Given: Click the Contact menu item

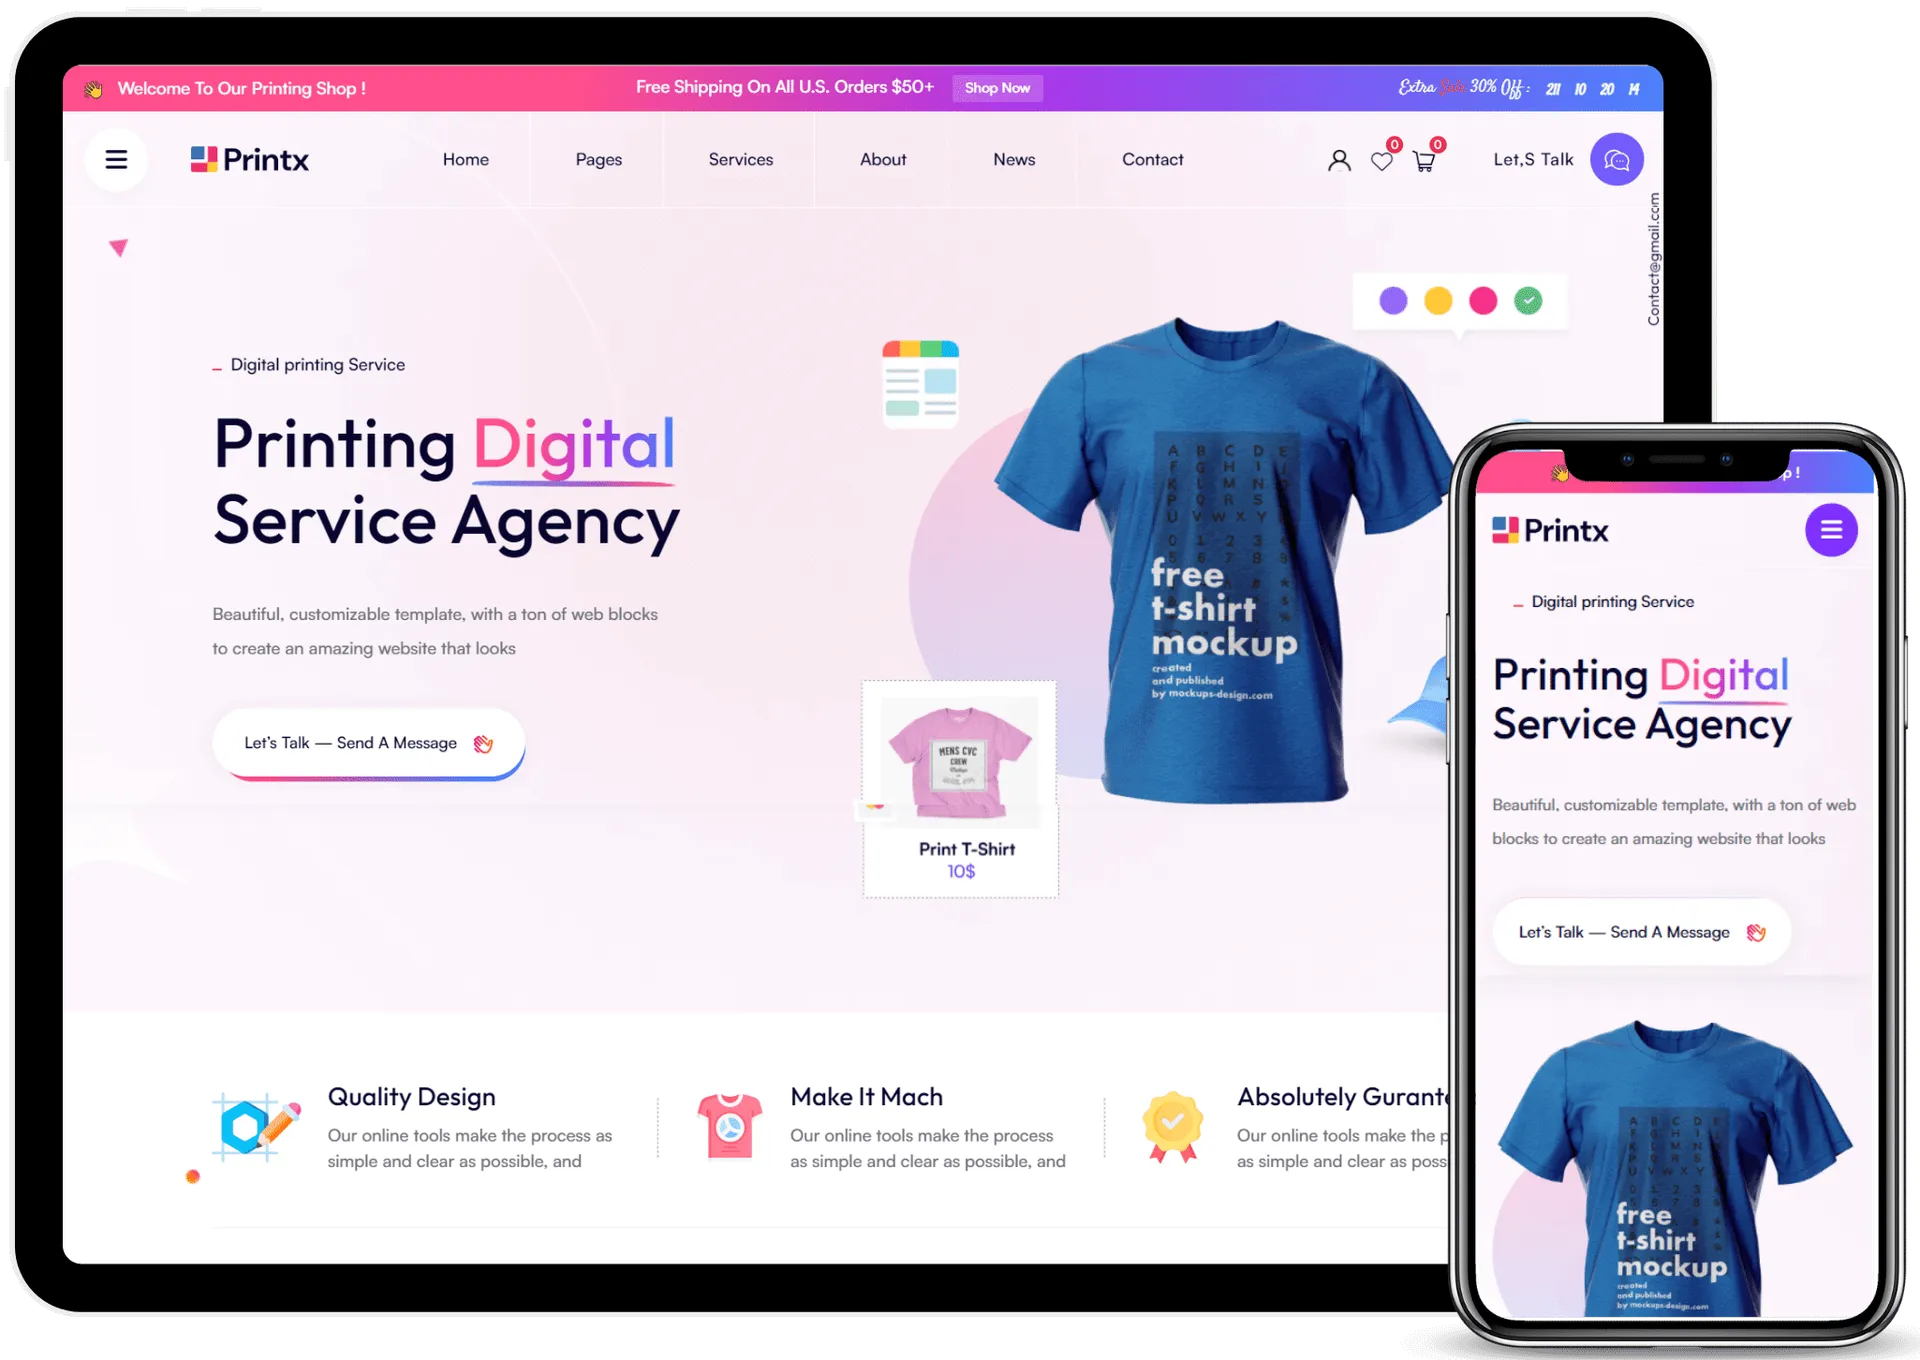Looking at the screenshot, I should (x=1152, y=159).
